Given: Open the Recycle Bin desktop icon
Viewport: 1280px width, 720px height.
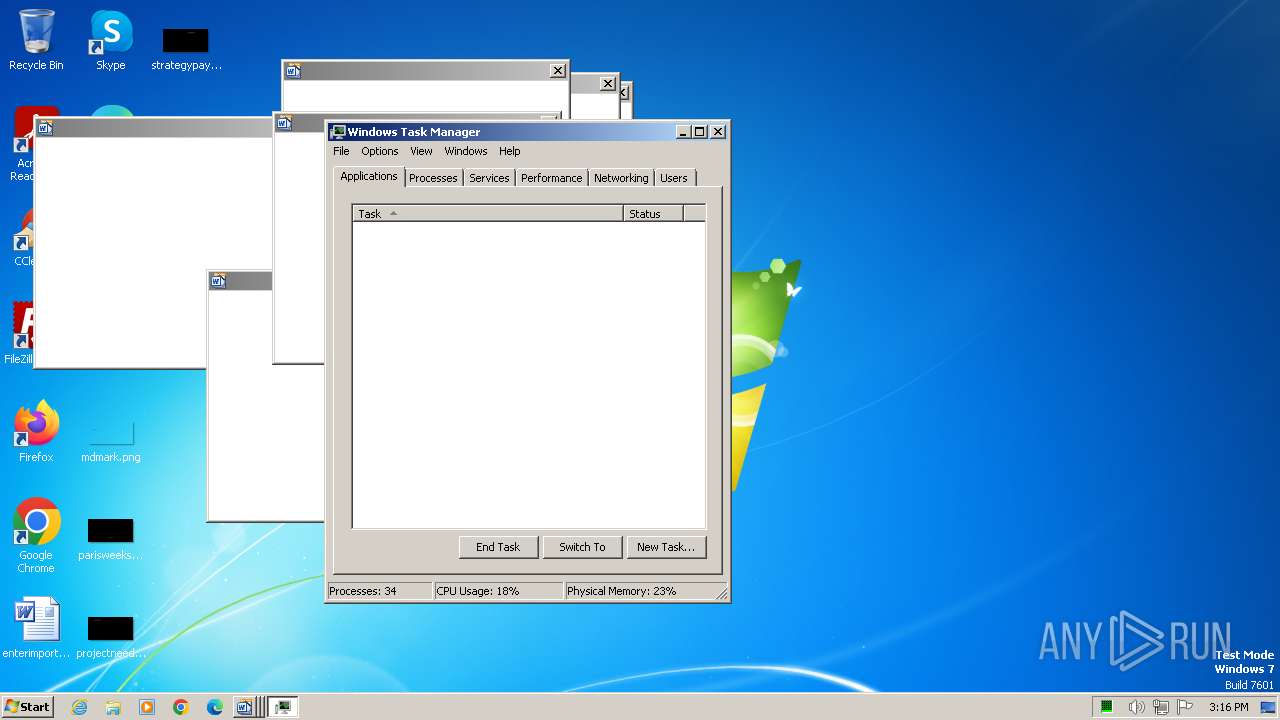Looking at the screenshot, I should (x=36, y=40).
